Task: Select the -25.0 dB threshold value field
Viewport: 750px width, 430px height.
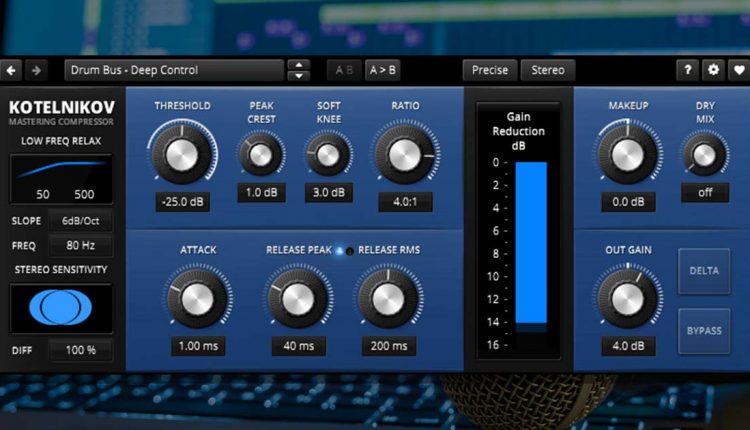Action: point(182,202)
